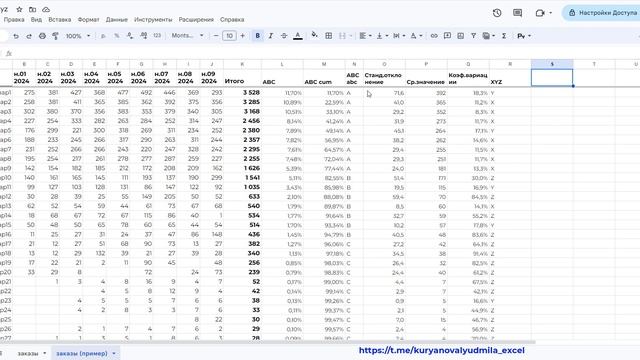Activate the paint format tool

pyautogui.click(x=56, y=36)
